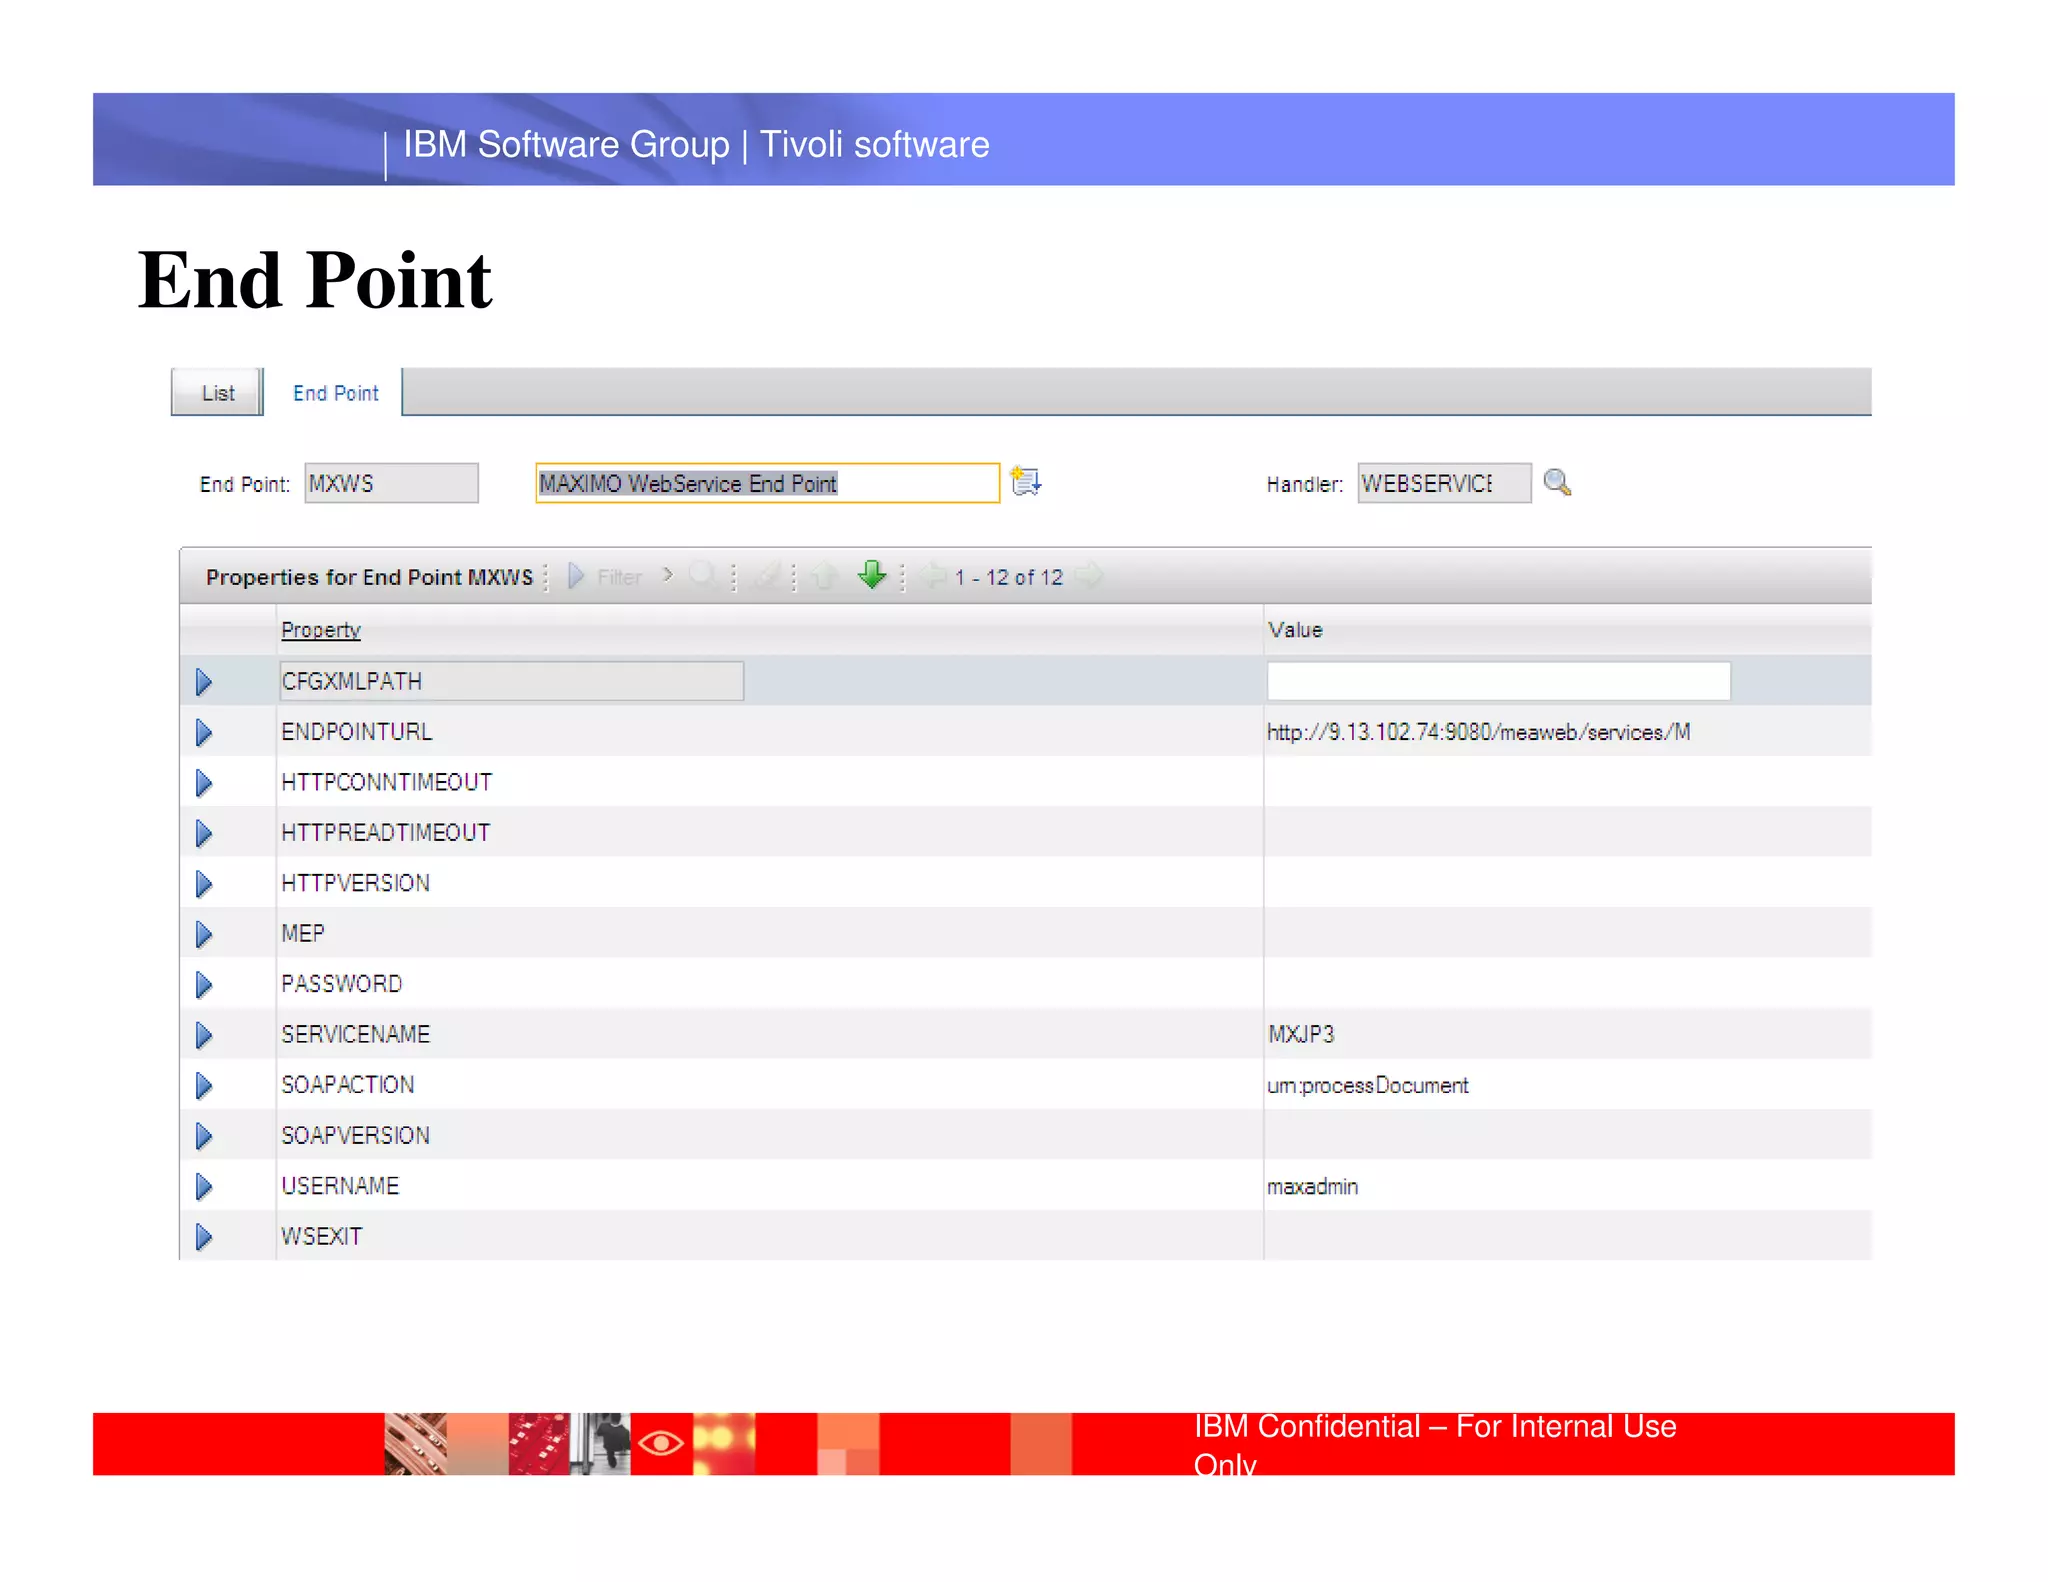This screenshot has height=1582, width=2048.
Task: Click the faded filter search magnifier icon
Action: [703, 575]
